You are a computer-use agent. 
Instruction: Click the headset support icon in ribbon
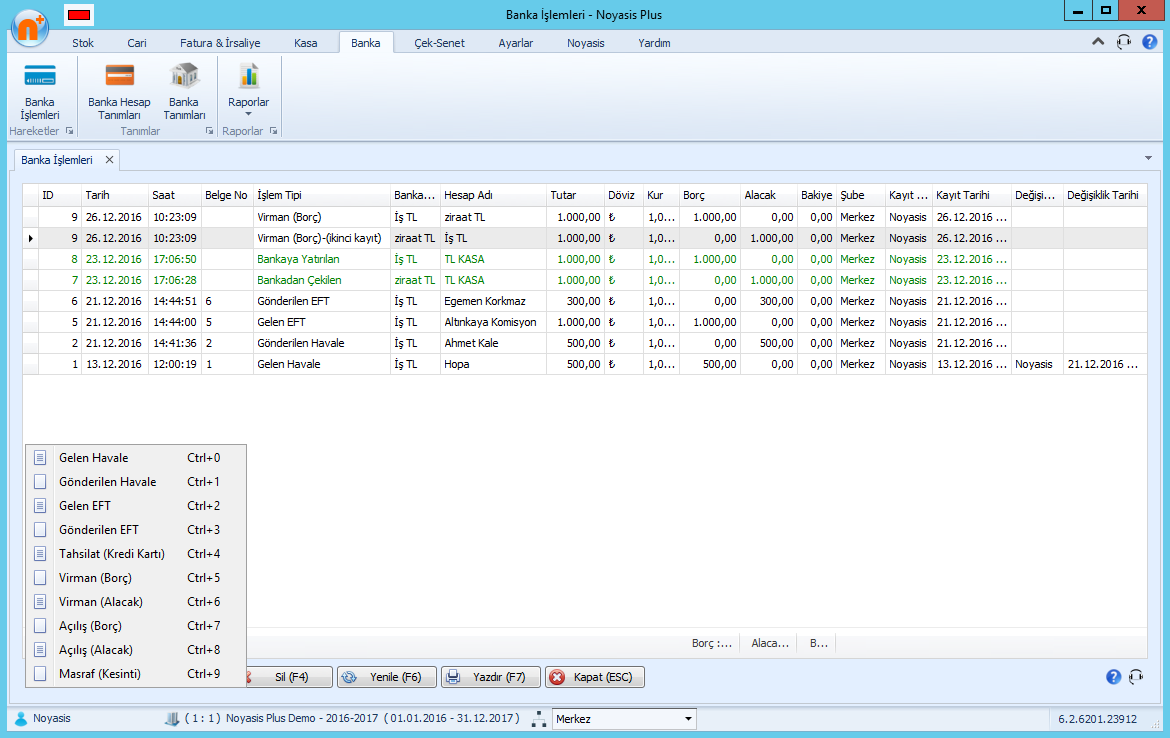click(1124, 42)
